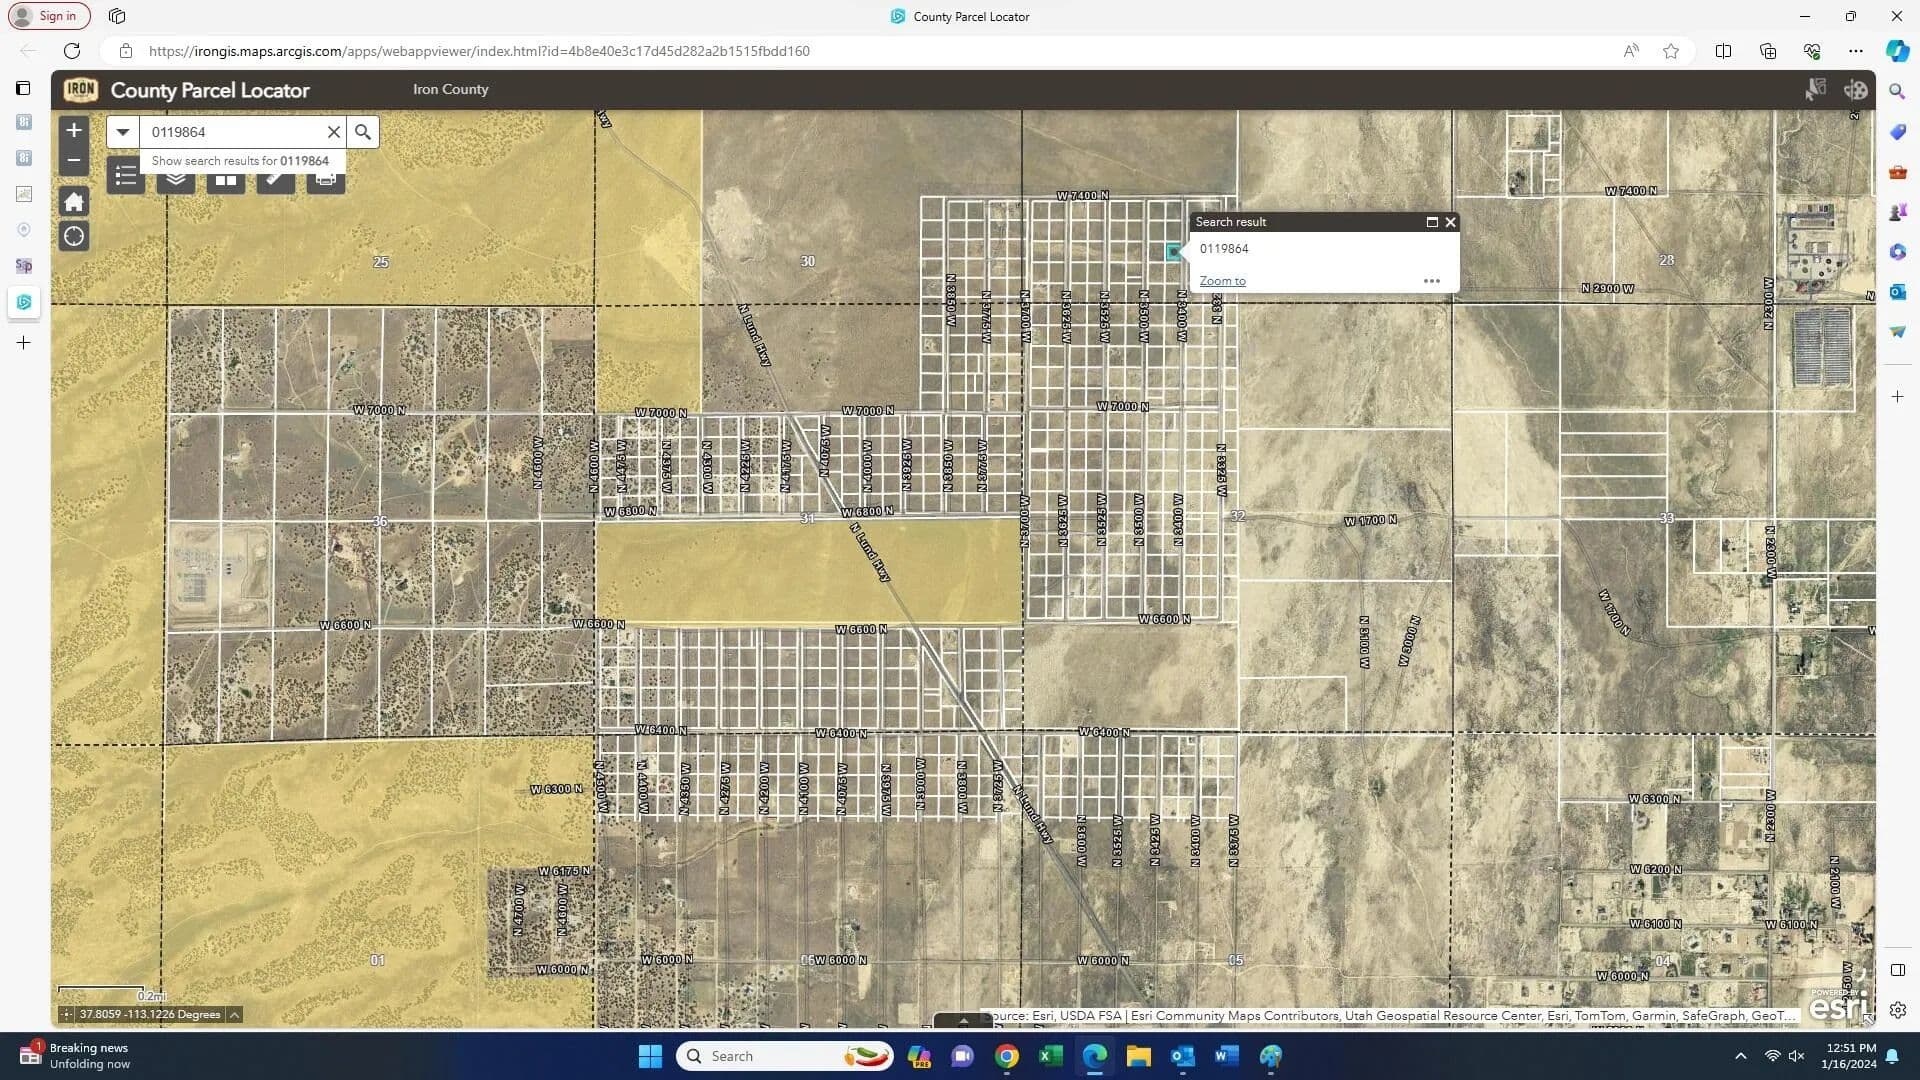Image resolution: width=1920 pixels, height=1080 pixels.
Task: Open the Legend widget
Action: tap(126, 177)
